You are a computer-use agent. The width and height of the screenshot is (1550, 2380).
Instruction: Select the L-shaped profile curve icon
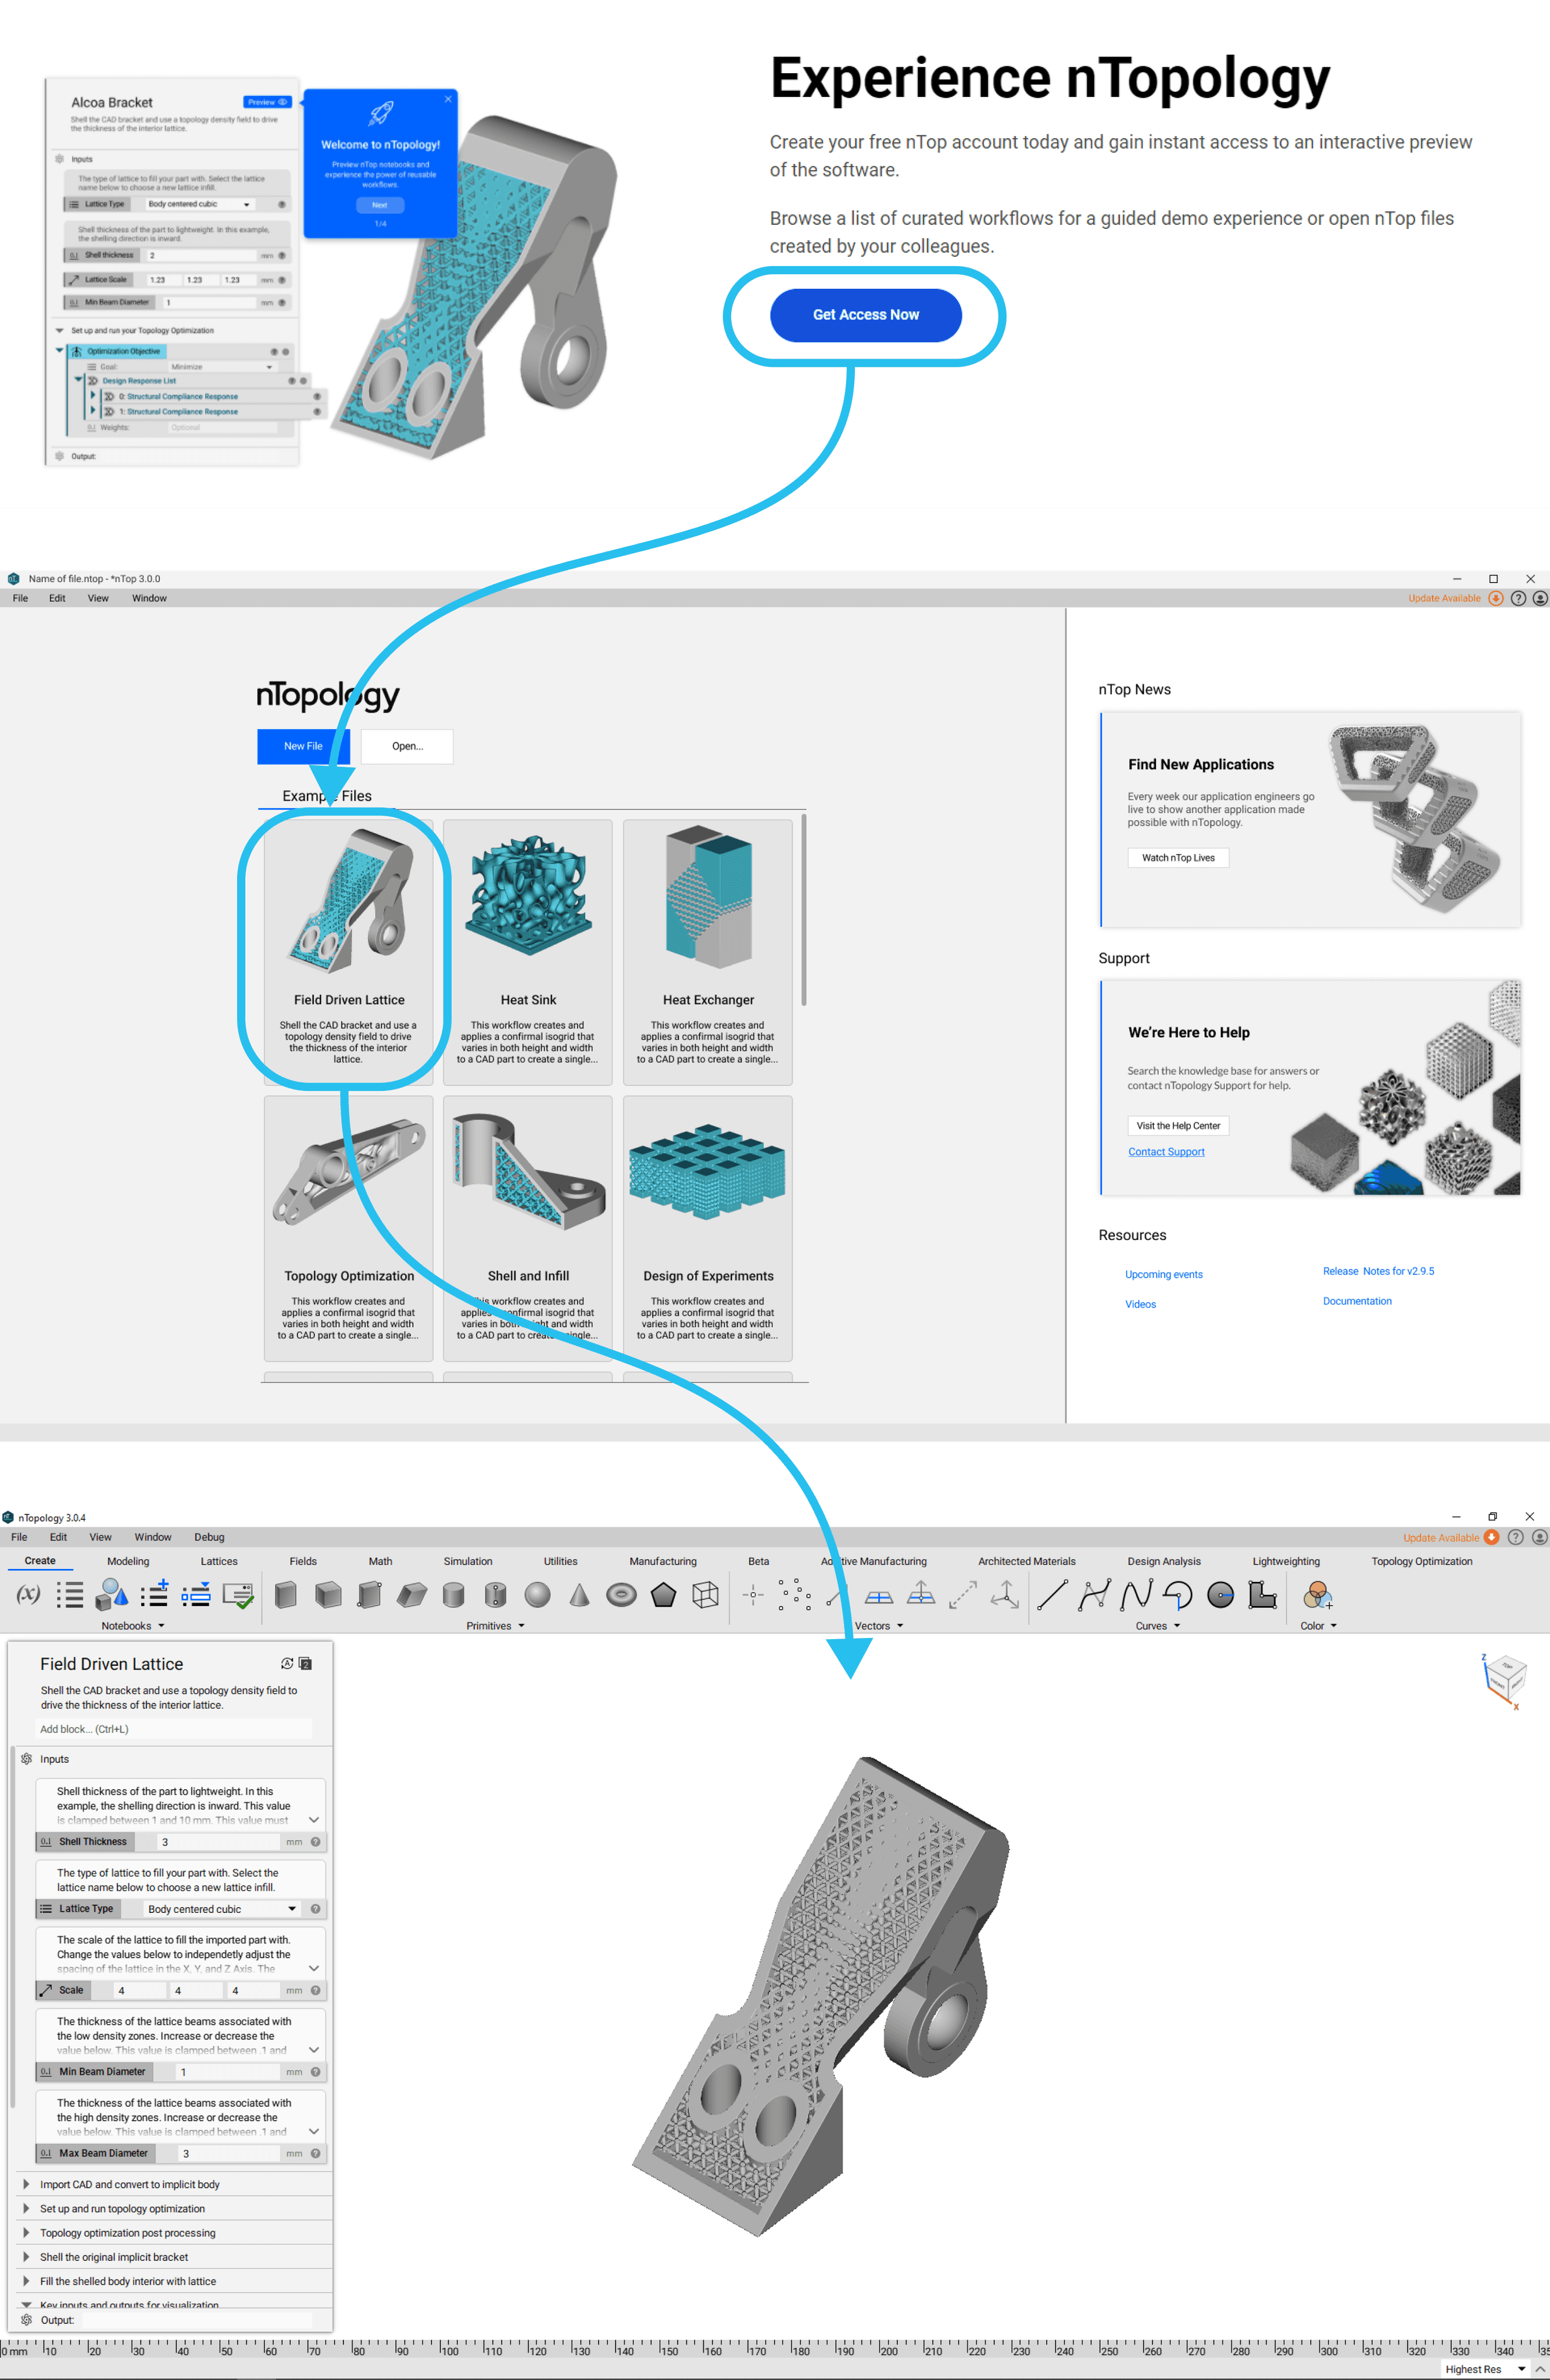click(1262, 1594)
